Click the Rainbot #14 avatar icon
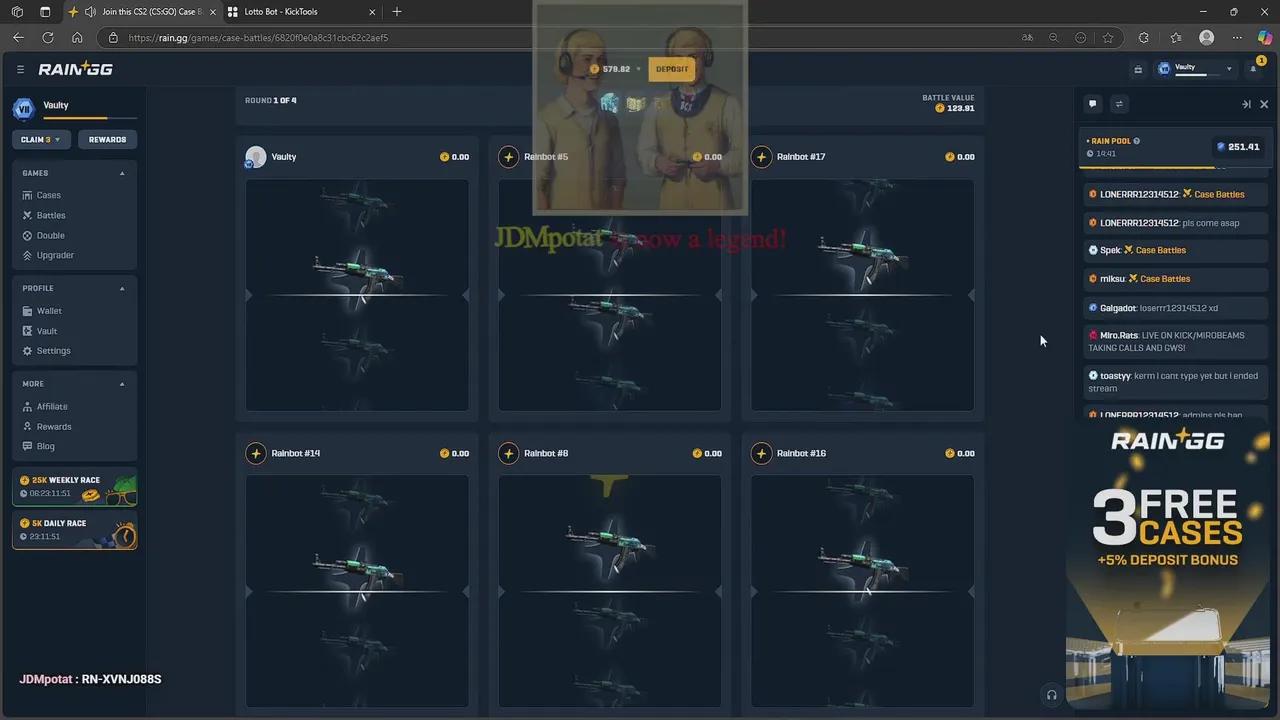Image resolution: width=1280 pixels, height=720 pixels. click(256, 453)
